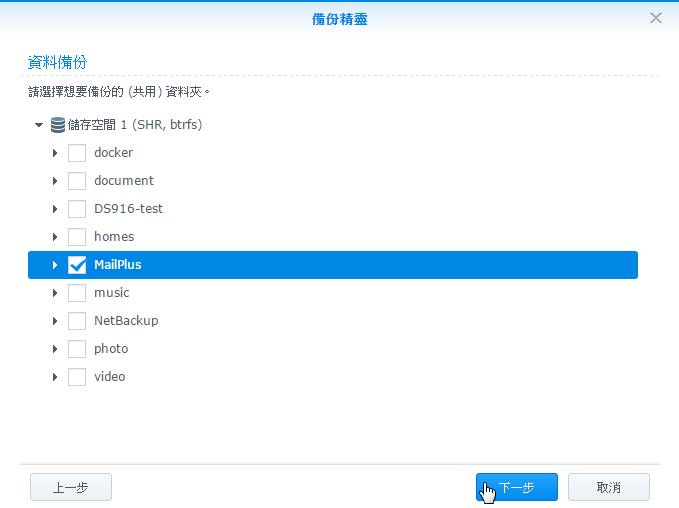This screenshot has width=679, height=508.
Task: Click the 取消 cancel button
Action: tap(609, 487)
